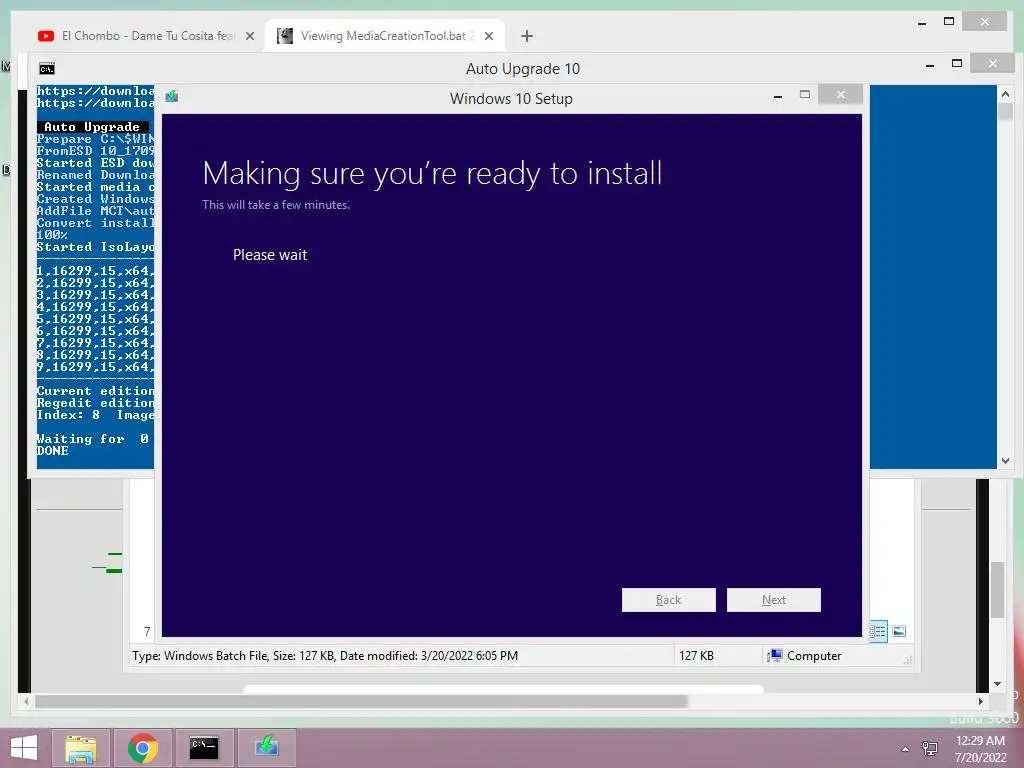Image resolution: width=1024 pixels, height=768 pixels.
Task: Minimize the Chrome browser window
Action: point(921,23)
